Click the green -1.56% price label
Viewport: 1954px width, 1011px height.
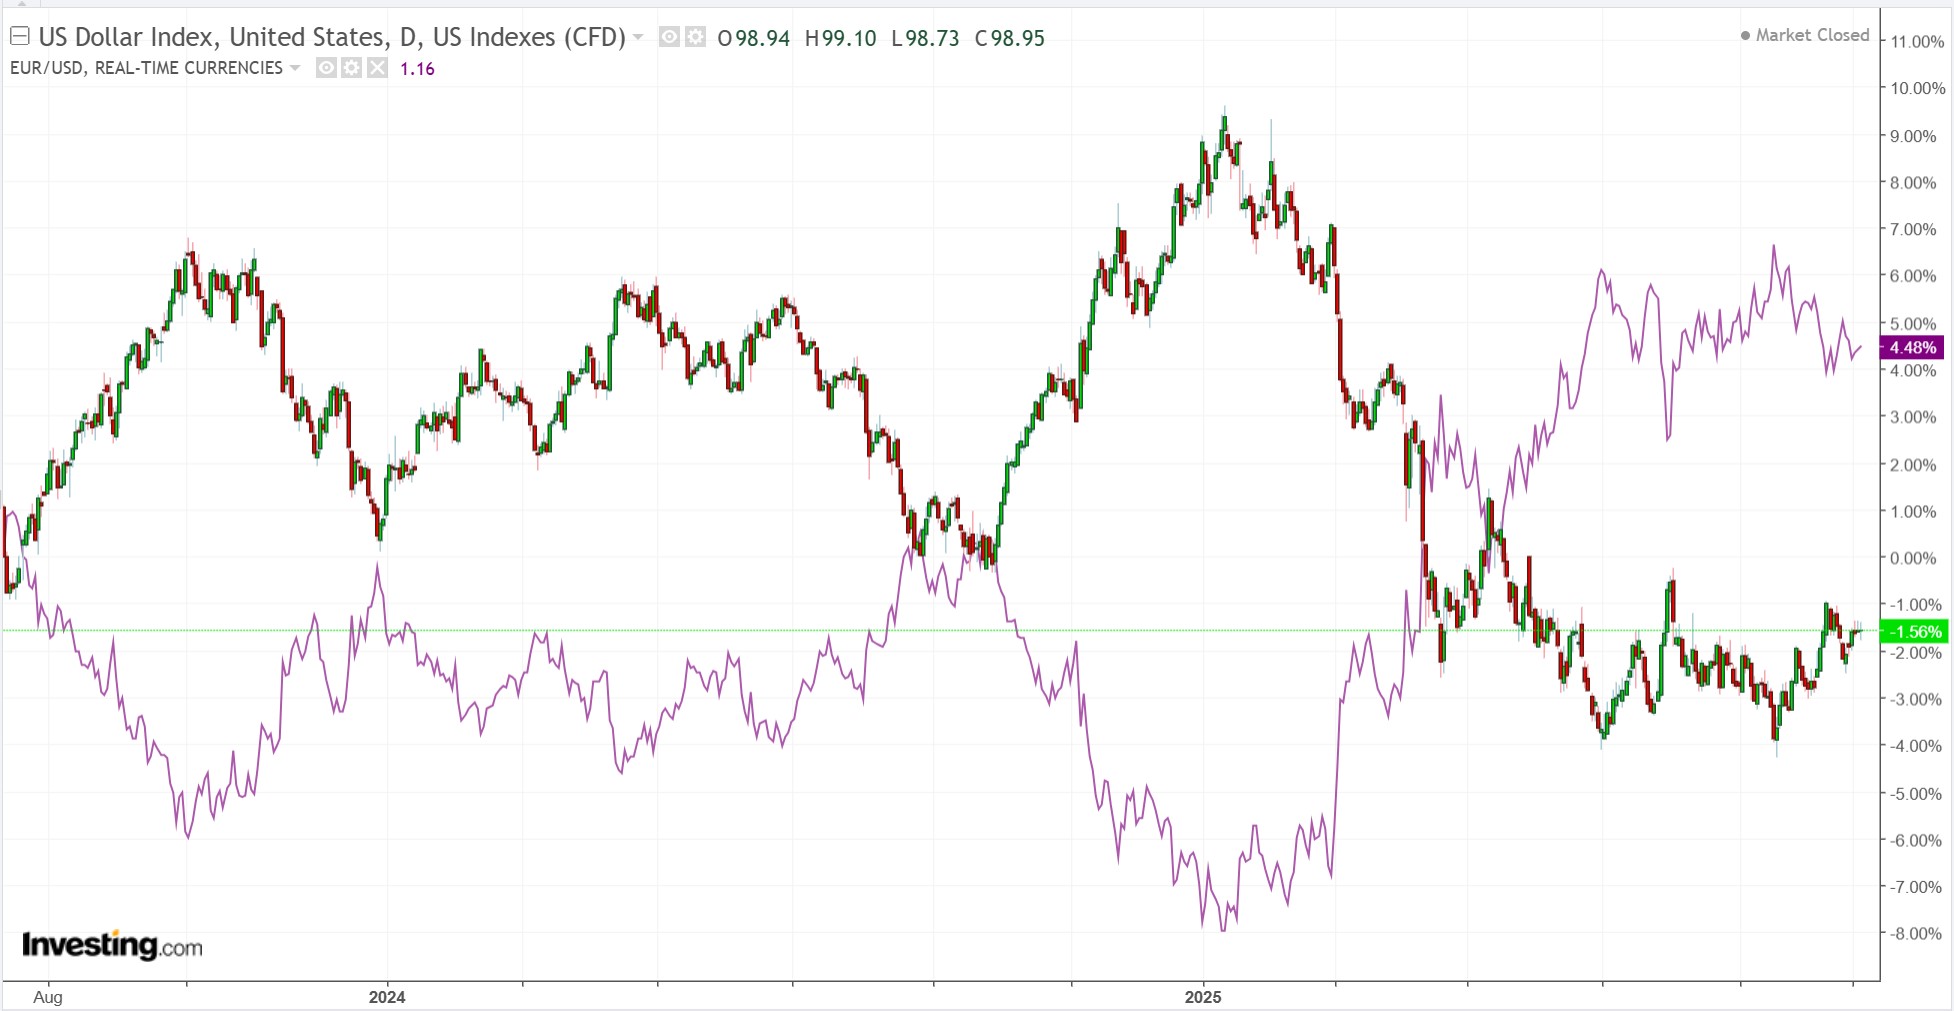1912,632
